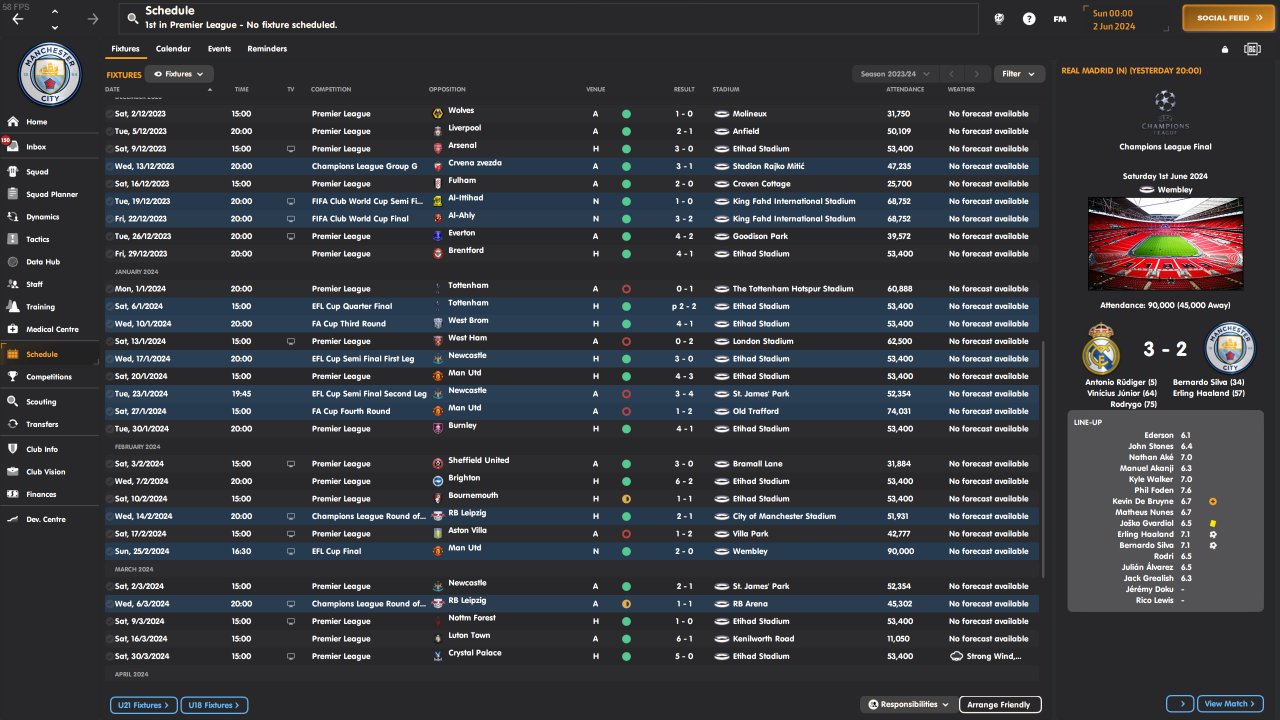Toggle reminder circle for Tue 26/12/2023 Everton

[x=111, y=237]
